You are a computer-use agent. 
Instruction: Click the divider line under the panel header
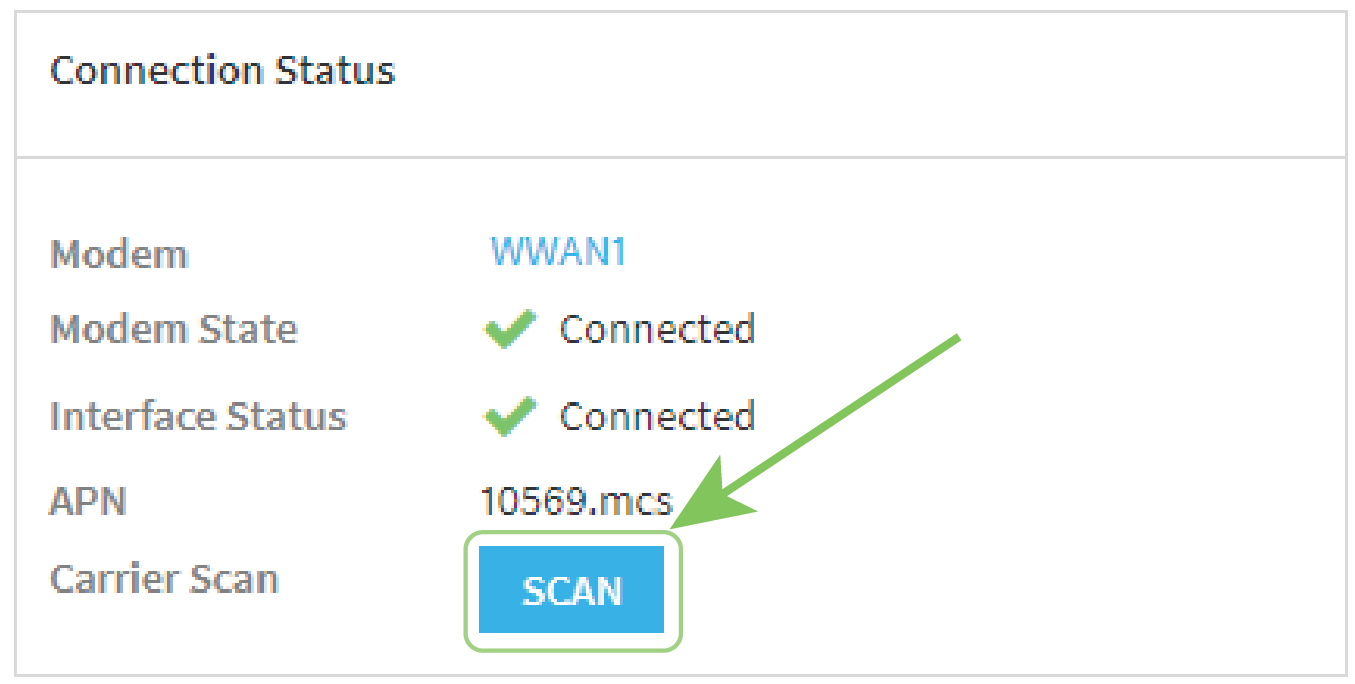(x=680, y=157)
